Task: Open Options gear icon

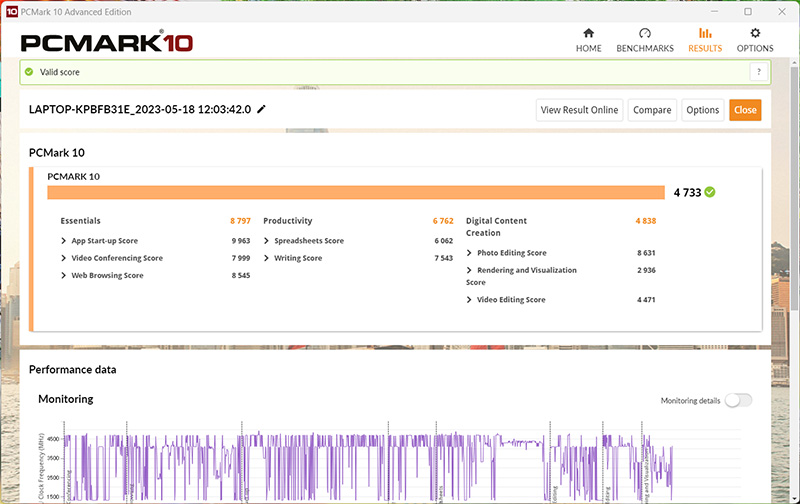Action: coord(755,33)
